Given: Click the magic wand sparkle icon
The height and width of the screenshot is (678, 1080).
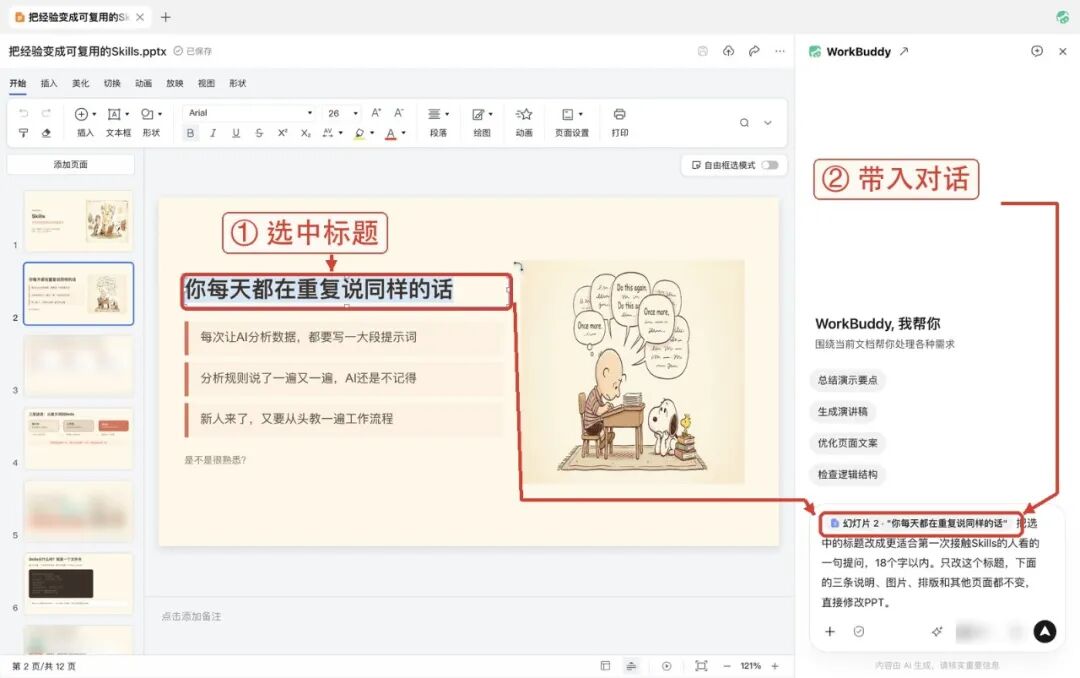Looking at the screenshot, I should (x=937, y=631).
